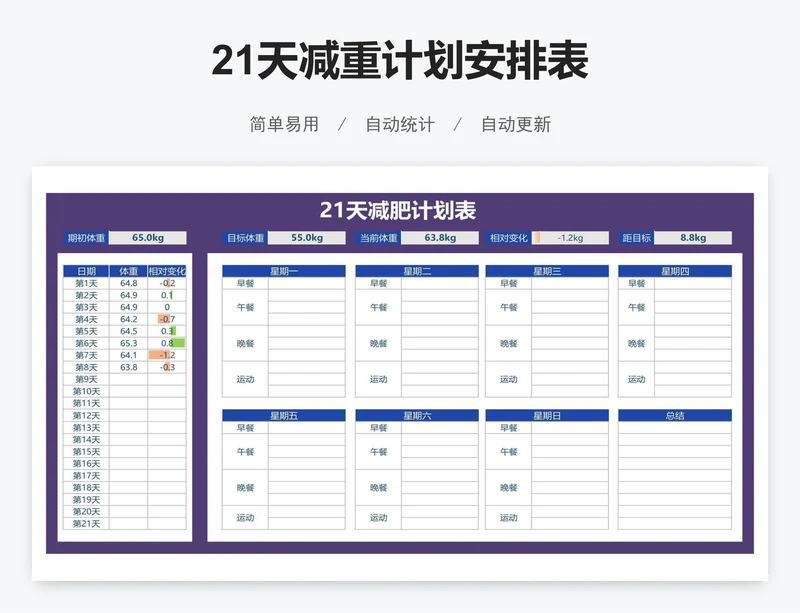Click weight cell 63.8 for 第8天
Image resolution: width=800 pixels, height=613 pixels.
coord(129,367)
